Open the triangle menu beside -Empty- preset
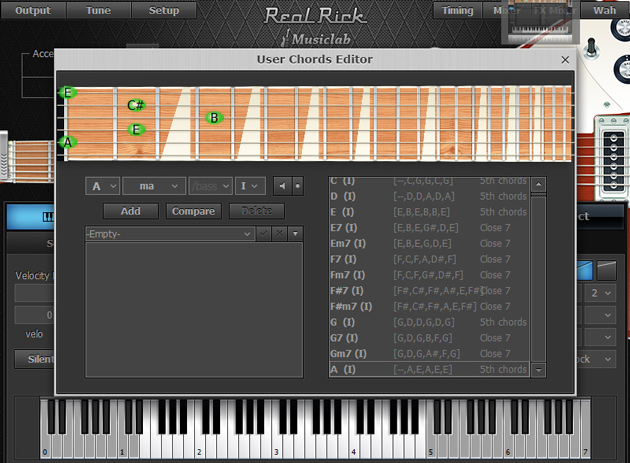630x463 pixels. pyautogui.click(x=295, y=234)
